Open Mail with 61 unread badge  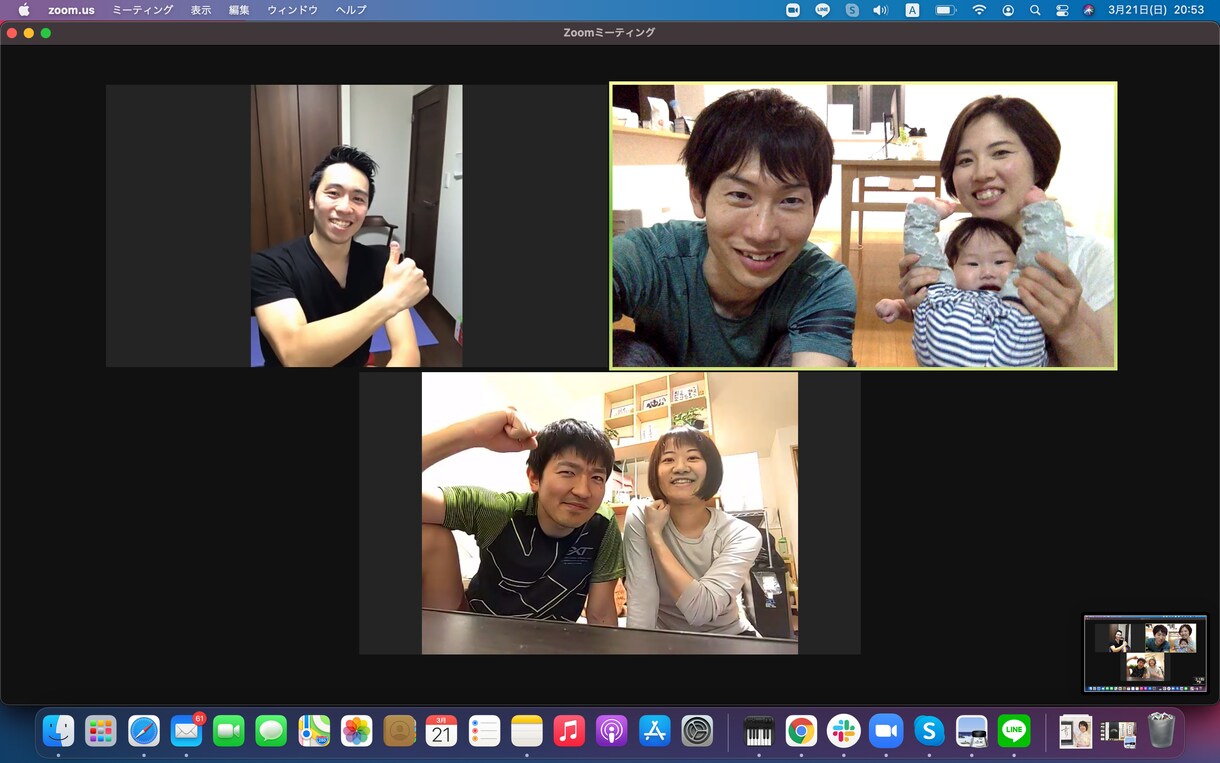(x=186, y=731)
